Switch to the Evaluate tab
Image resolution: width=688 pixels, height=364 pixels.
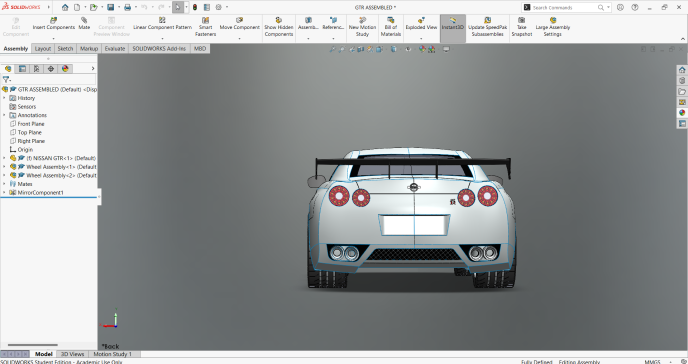click(115, 49)
